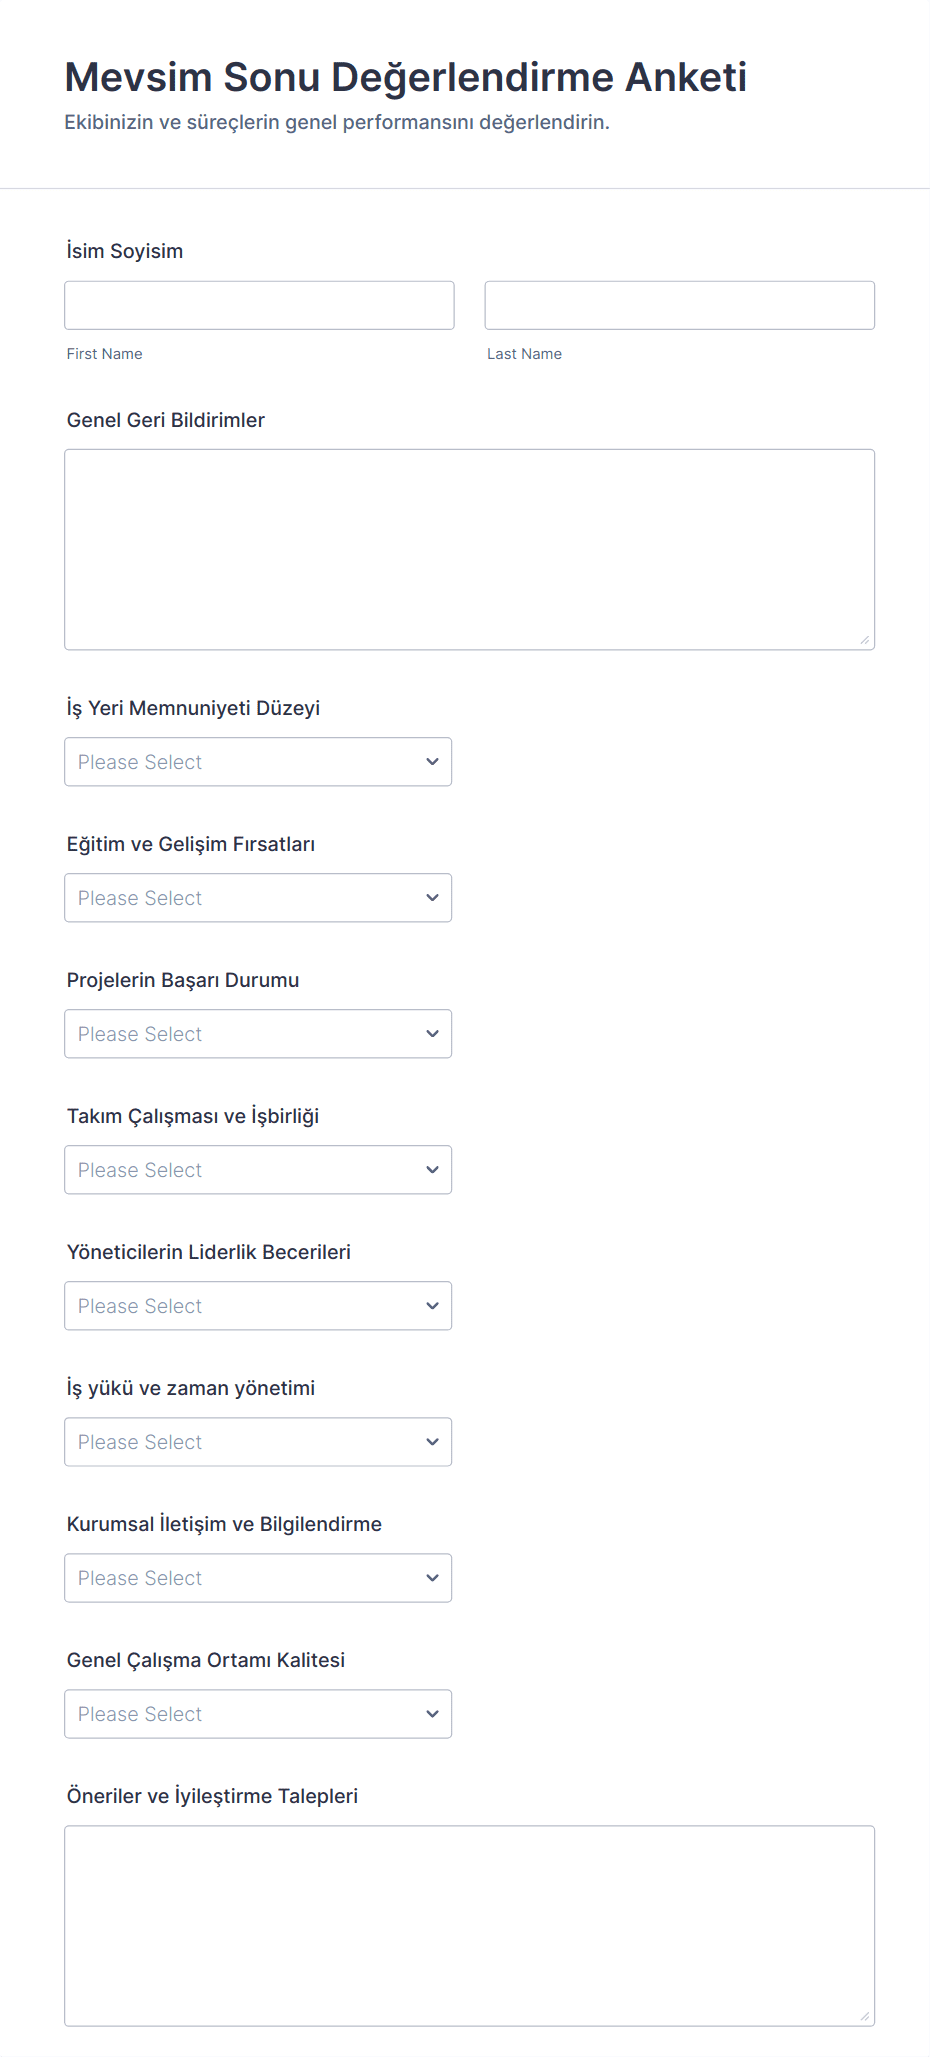Open the İş Yeri Memnuniyeti Düzeyi dropdown
Image resolution: width=930 pixels, height=2057 pixels.
point(258,762)
